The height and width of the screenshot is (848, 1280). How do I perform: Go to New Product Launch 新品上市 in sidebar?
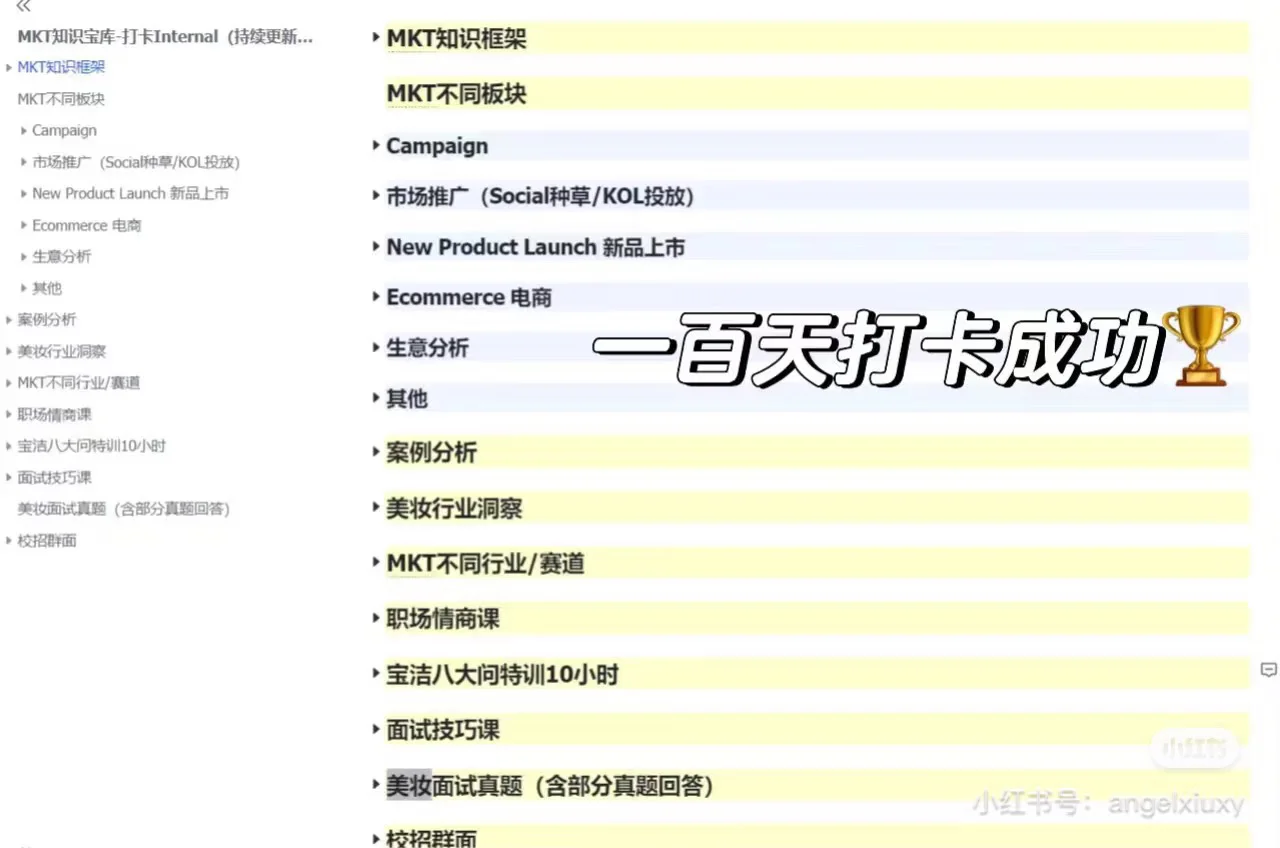pyautogui.click(x=130, y=194)
